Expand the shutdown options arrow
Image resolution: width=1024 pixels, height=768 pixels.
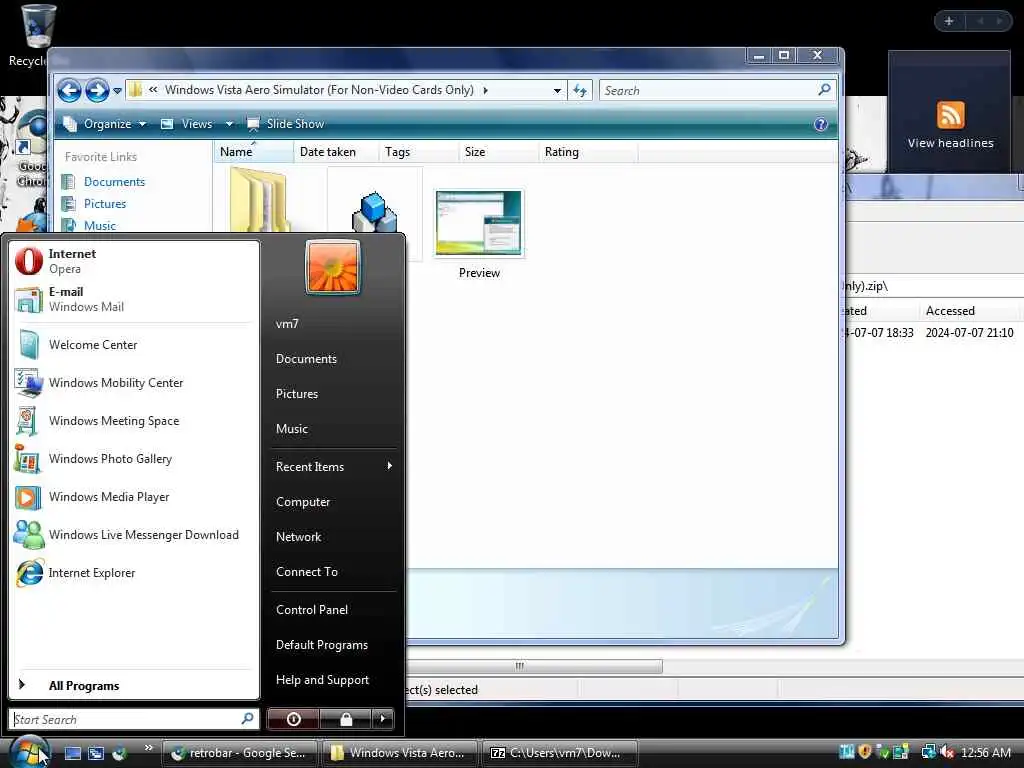pyautogui.click(x=383, y=719)
